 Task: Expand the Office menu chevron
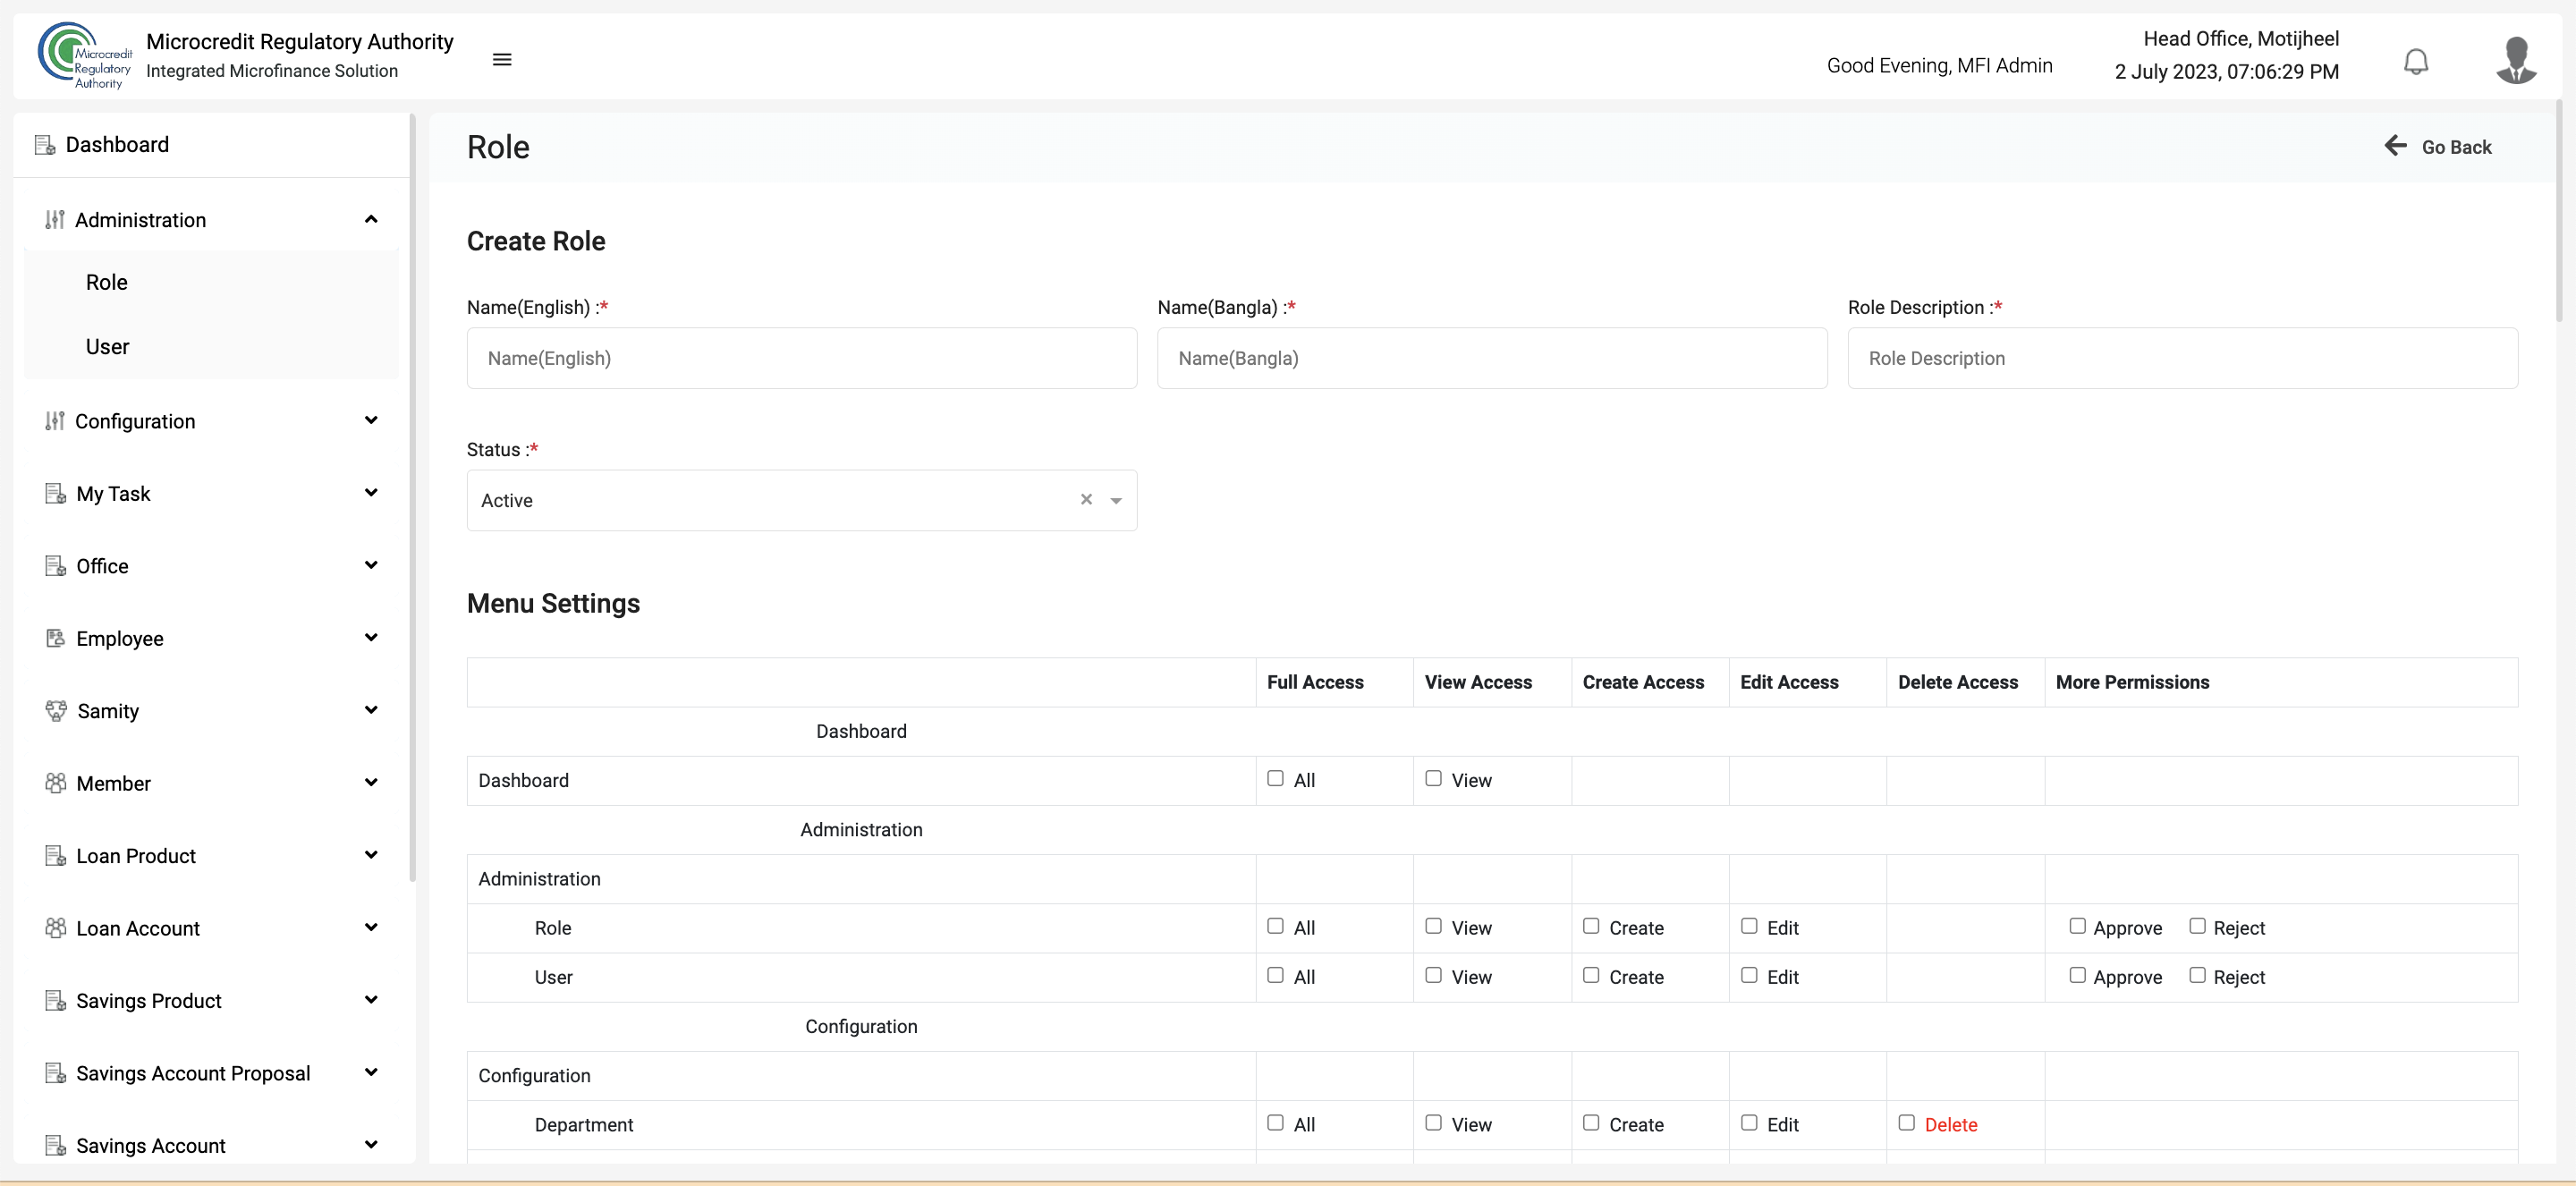pyautogui.click(x=371, y=565)
